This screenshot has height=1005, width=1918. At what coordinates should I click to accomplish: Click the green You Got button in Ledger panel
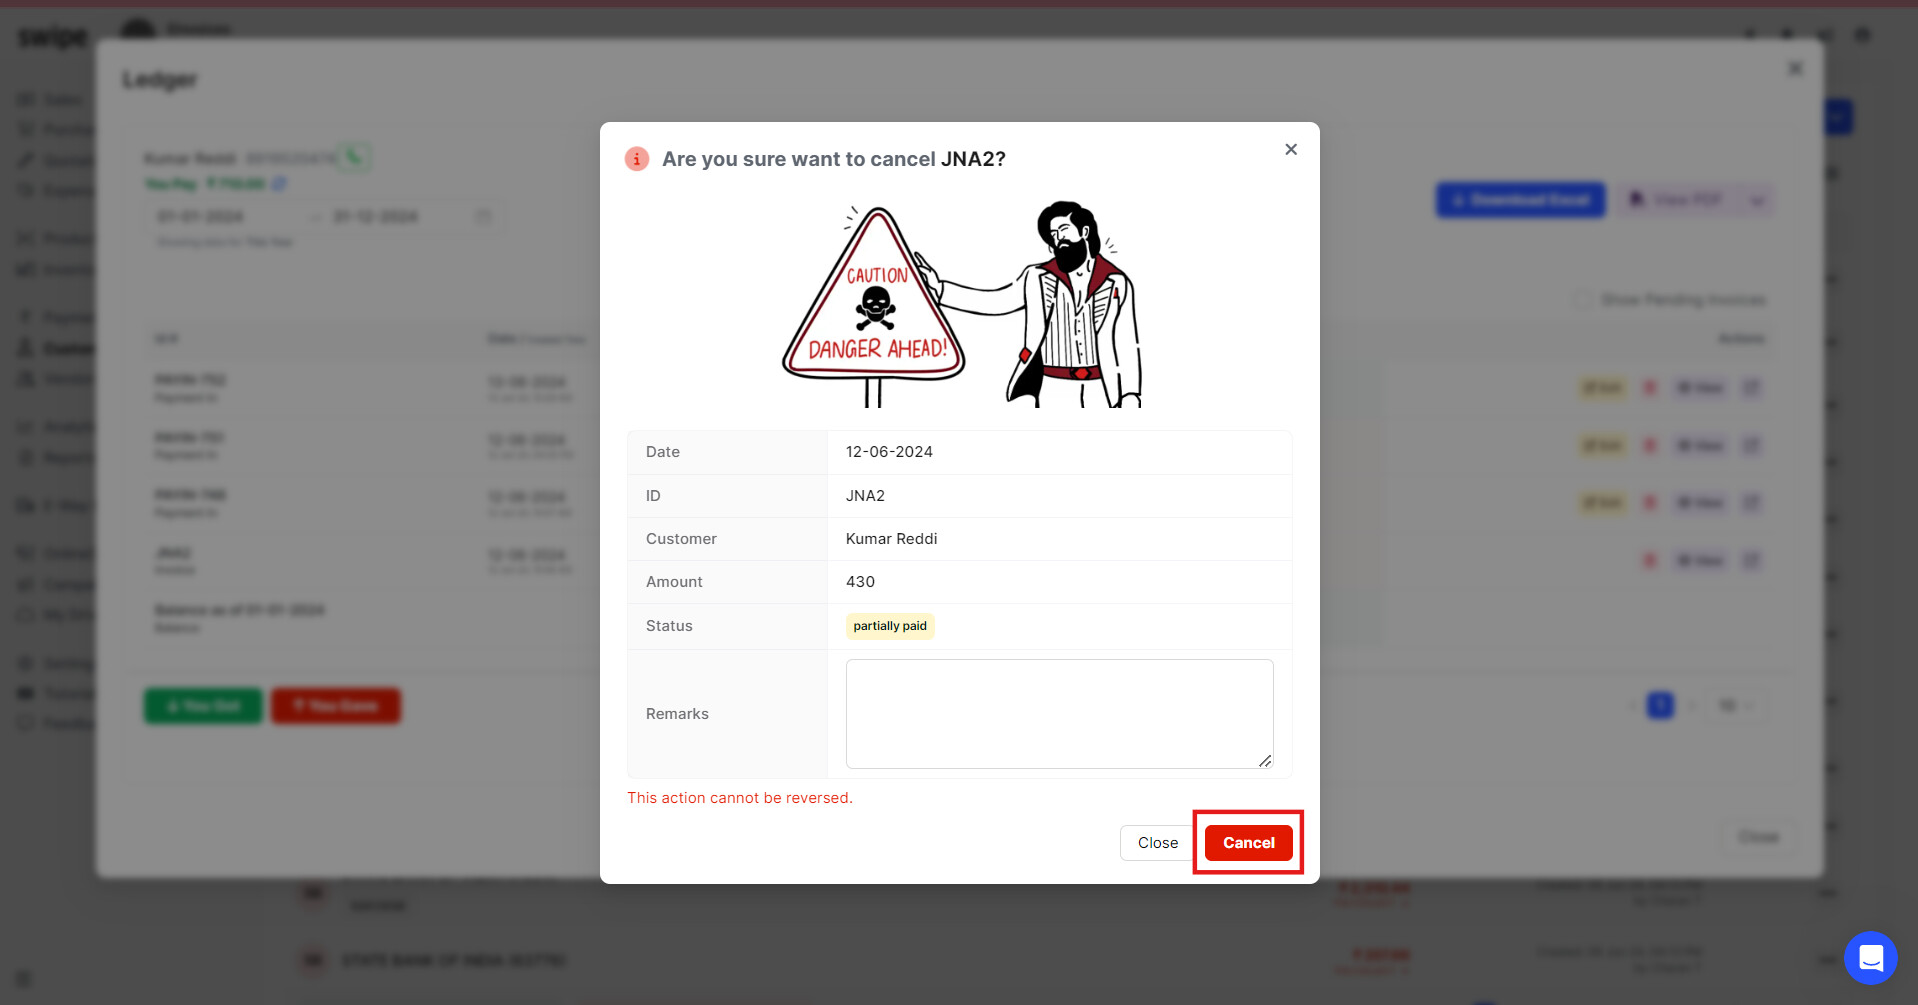point(203,706)
